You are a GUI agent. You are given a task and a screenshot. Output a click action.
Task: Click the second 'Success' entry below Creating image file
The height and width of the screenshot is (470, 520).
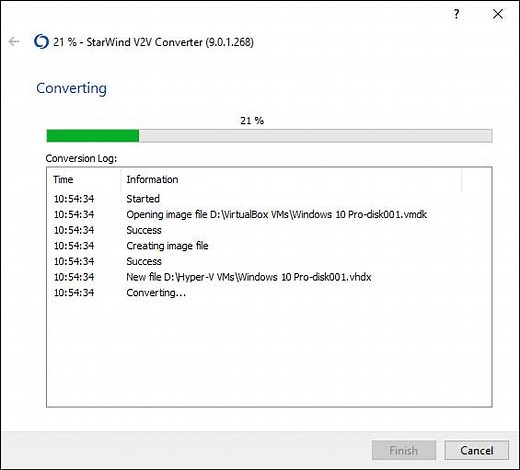point(144,261)
